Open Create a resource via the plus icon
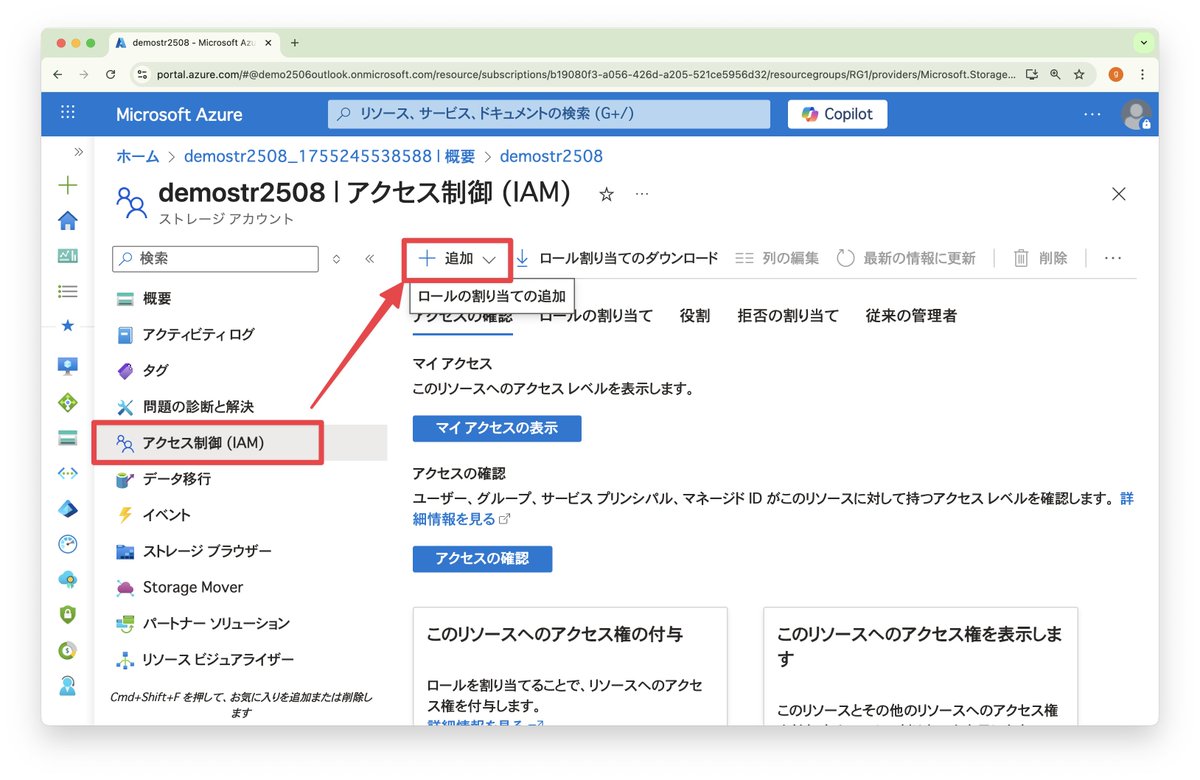 pyautogui.click(x=67, y=185)
